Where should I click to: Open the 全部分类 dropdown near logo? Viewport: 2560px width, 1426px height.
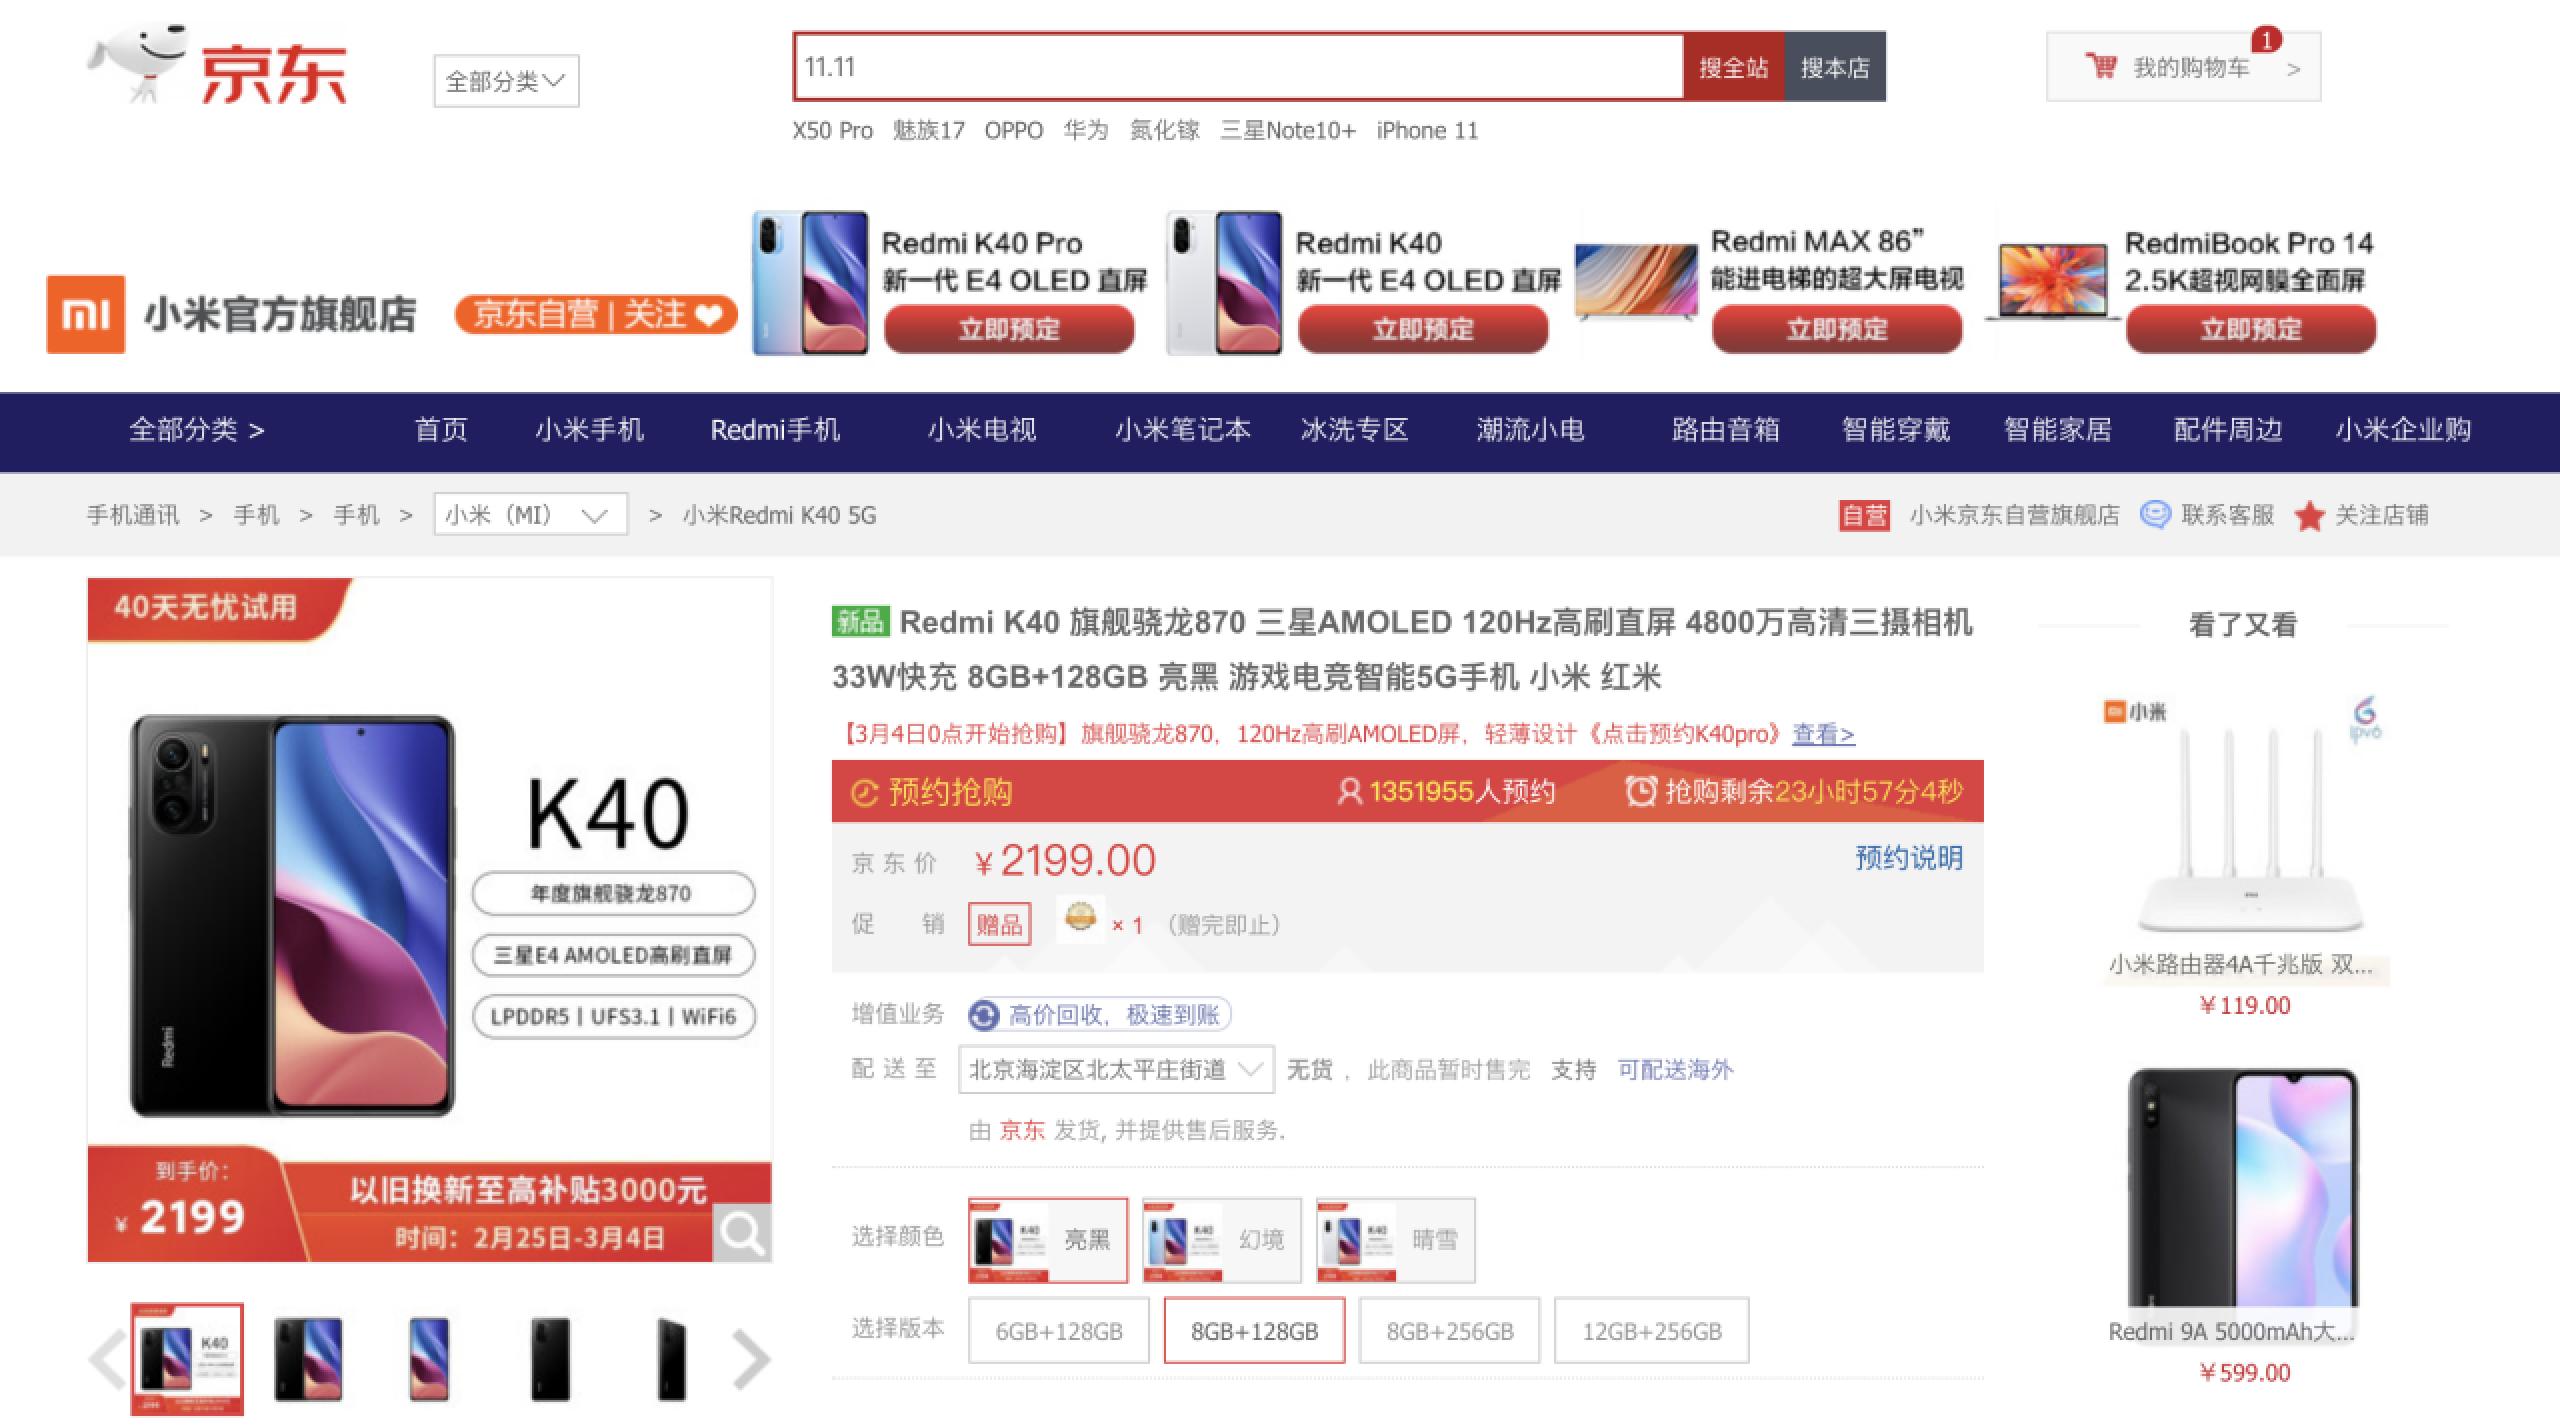pos(506,81)
